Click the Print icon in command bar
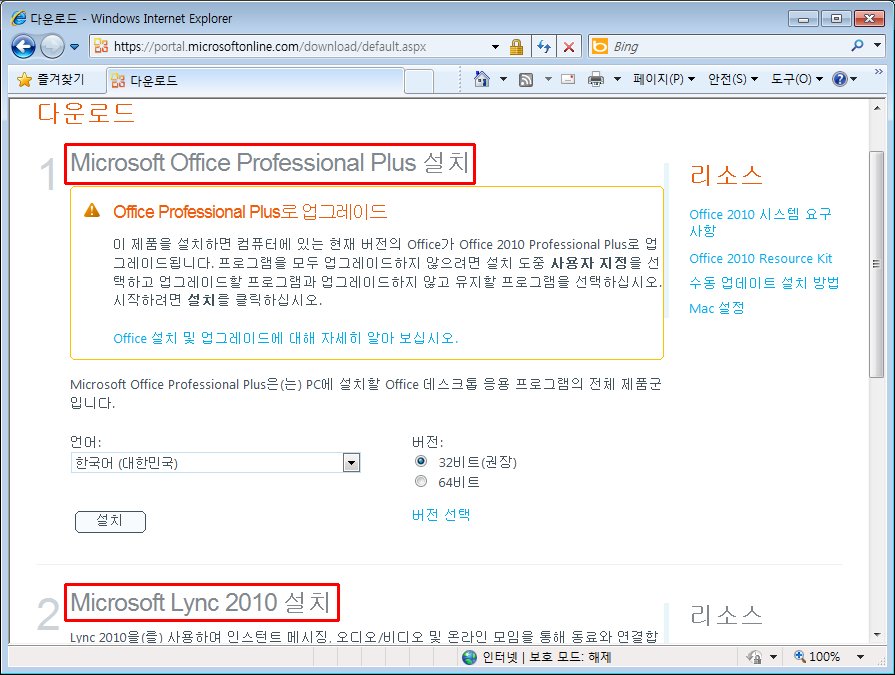Screen dimensions: 895x675 tap(596, 79)
